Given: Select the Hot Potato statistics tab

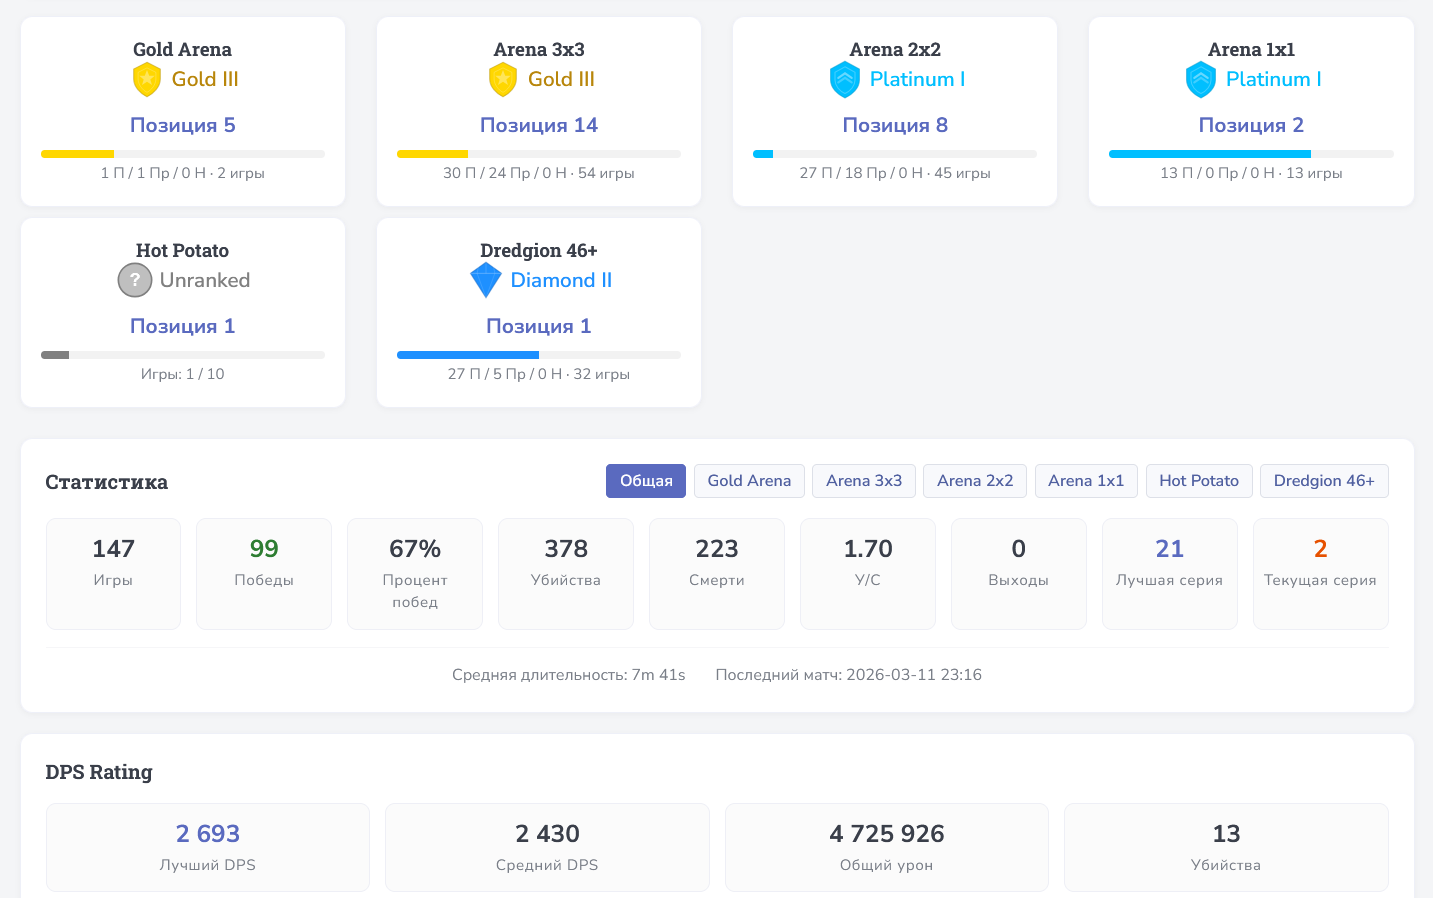Looking at the screenshot, I should [1199, 481].
